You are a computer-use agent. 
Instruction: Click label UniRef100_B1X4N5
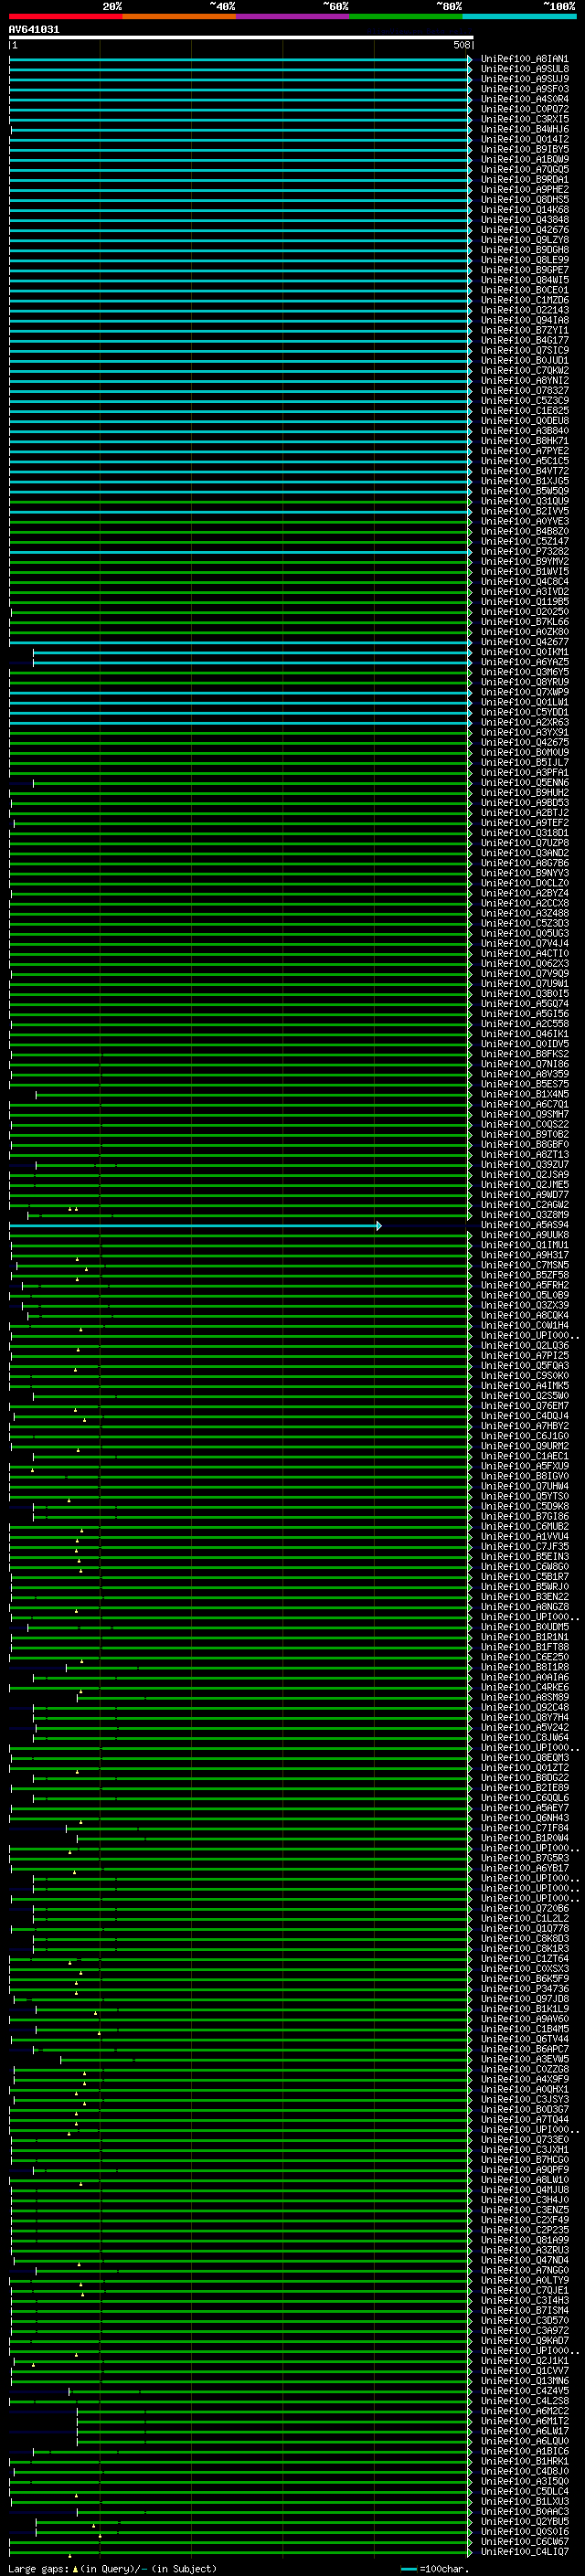(x=524, y=1095)
